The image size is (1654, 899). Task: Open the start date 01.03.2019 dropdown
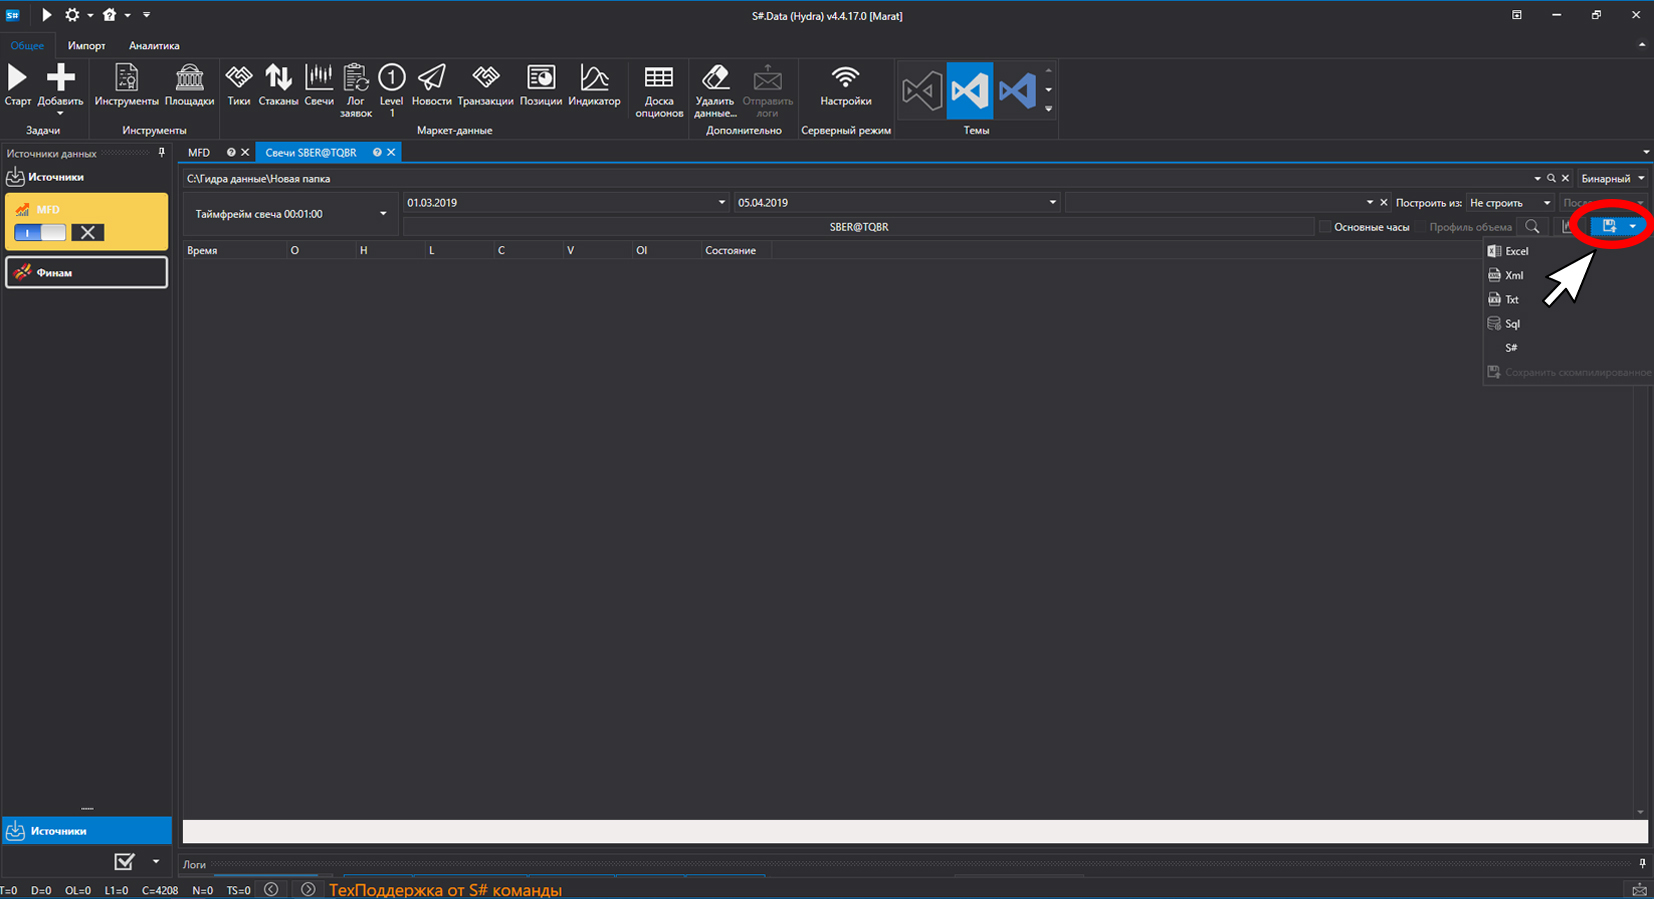tap(722, 202)
